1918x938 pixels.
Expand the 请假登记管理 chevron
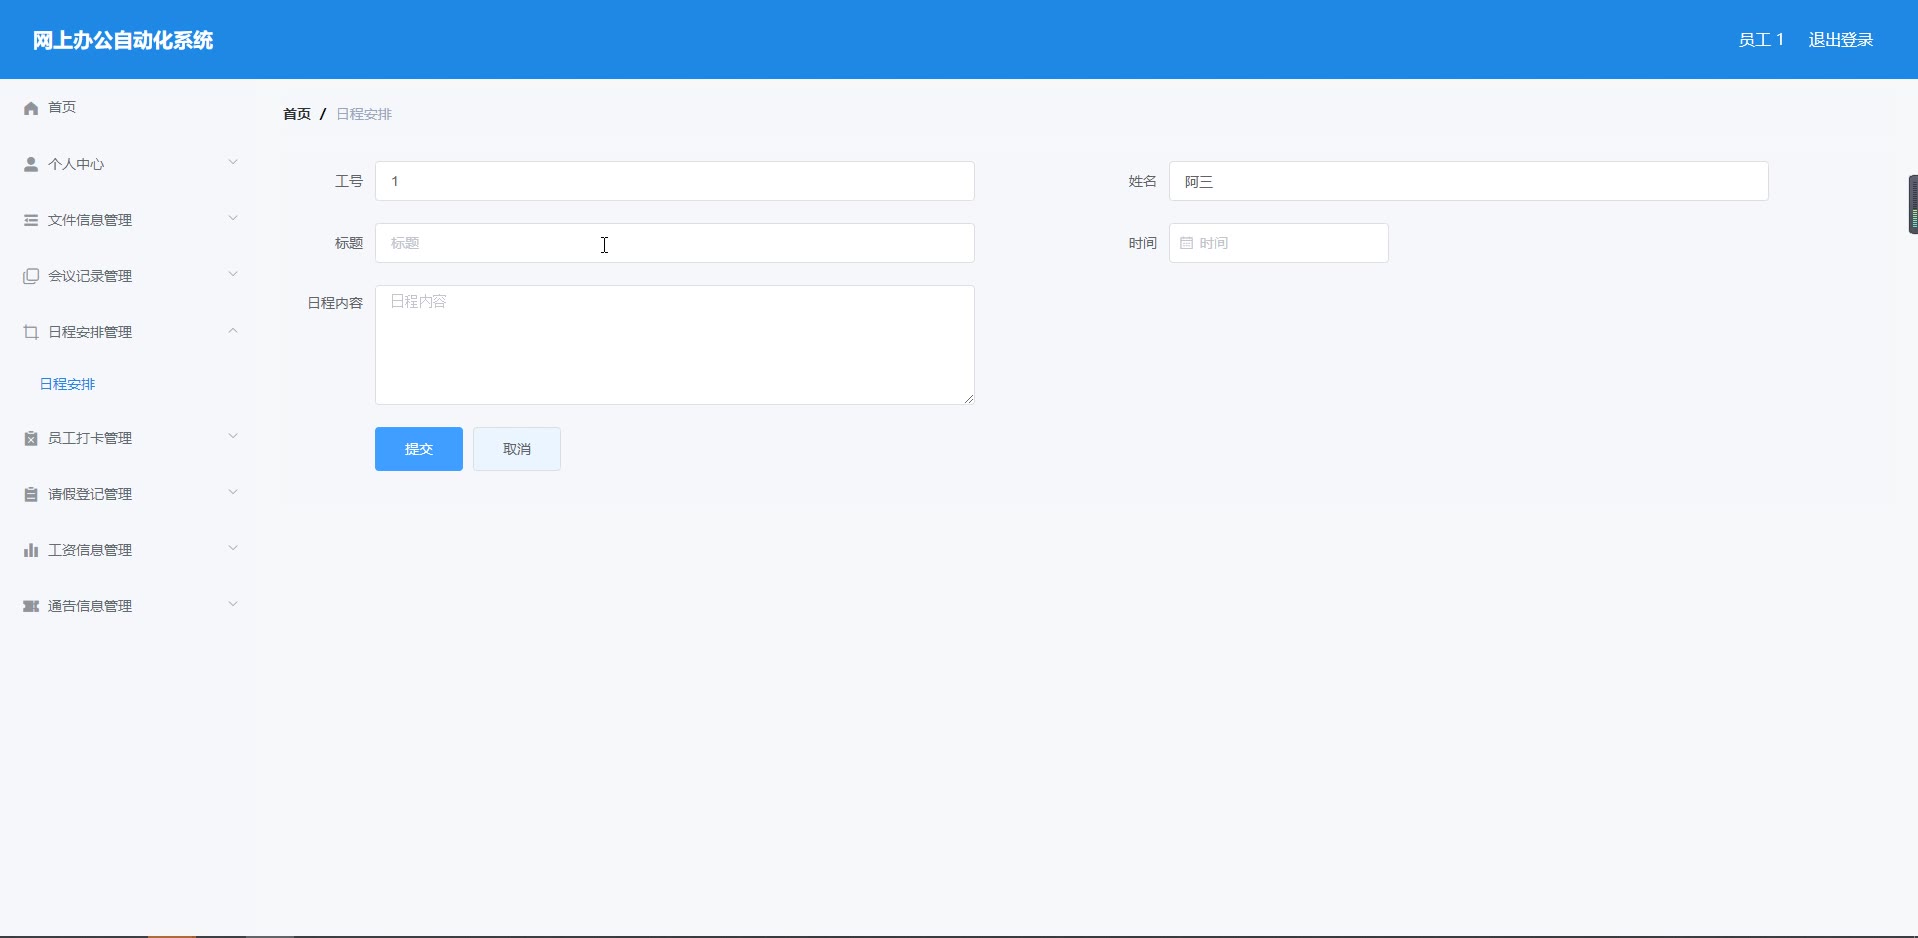[x=233, y=492]
